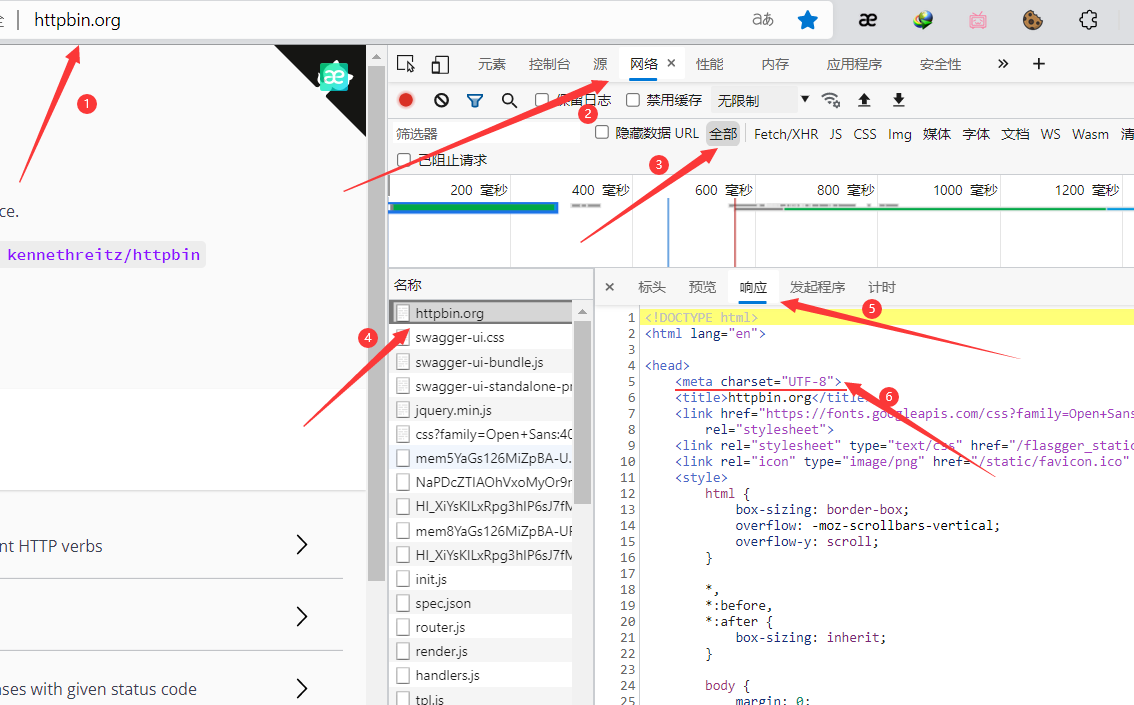
Task: Open the 内存 tab
Action: 775,64
